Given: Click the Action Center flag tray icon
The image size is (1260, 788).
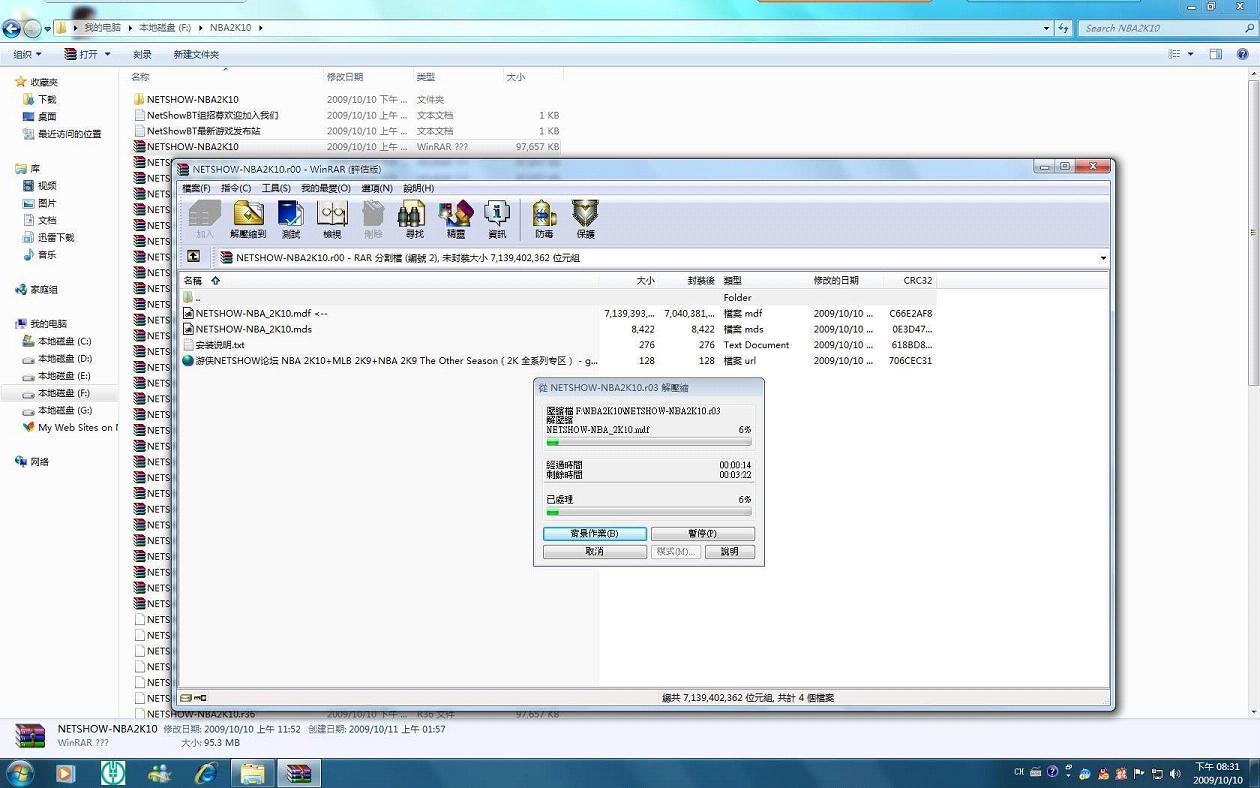Looking at the screenshot, I should (x=1140, y=773).
